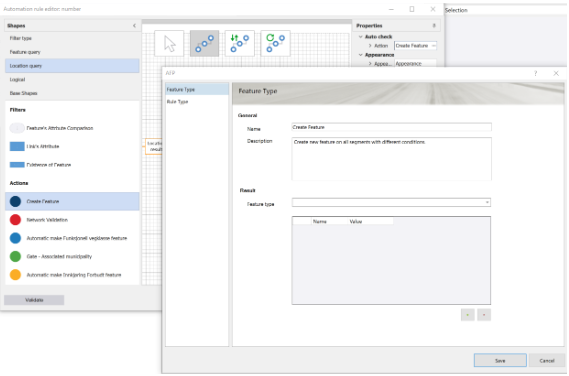Expand the Appearance sub-property row
The height and width of the screenshot is (376, 569).
tap(370, 64)
